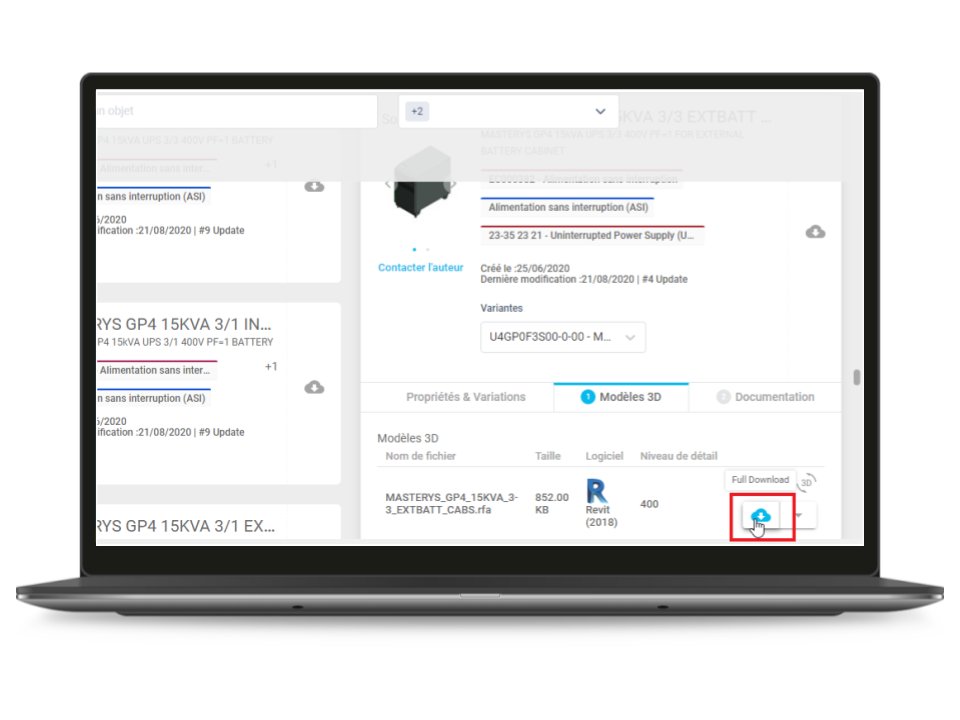Select the first image carousel dot
Viewport: 960px width, 720px height.
(414, 249)
